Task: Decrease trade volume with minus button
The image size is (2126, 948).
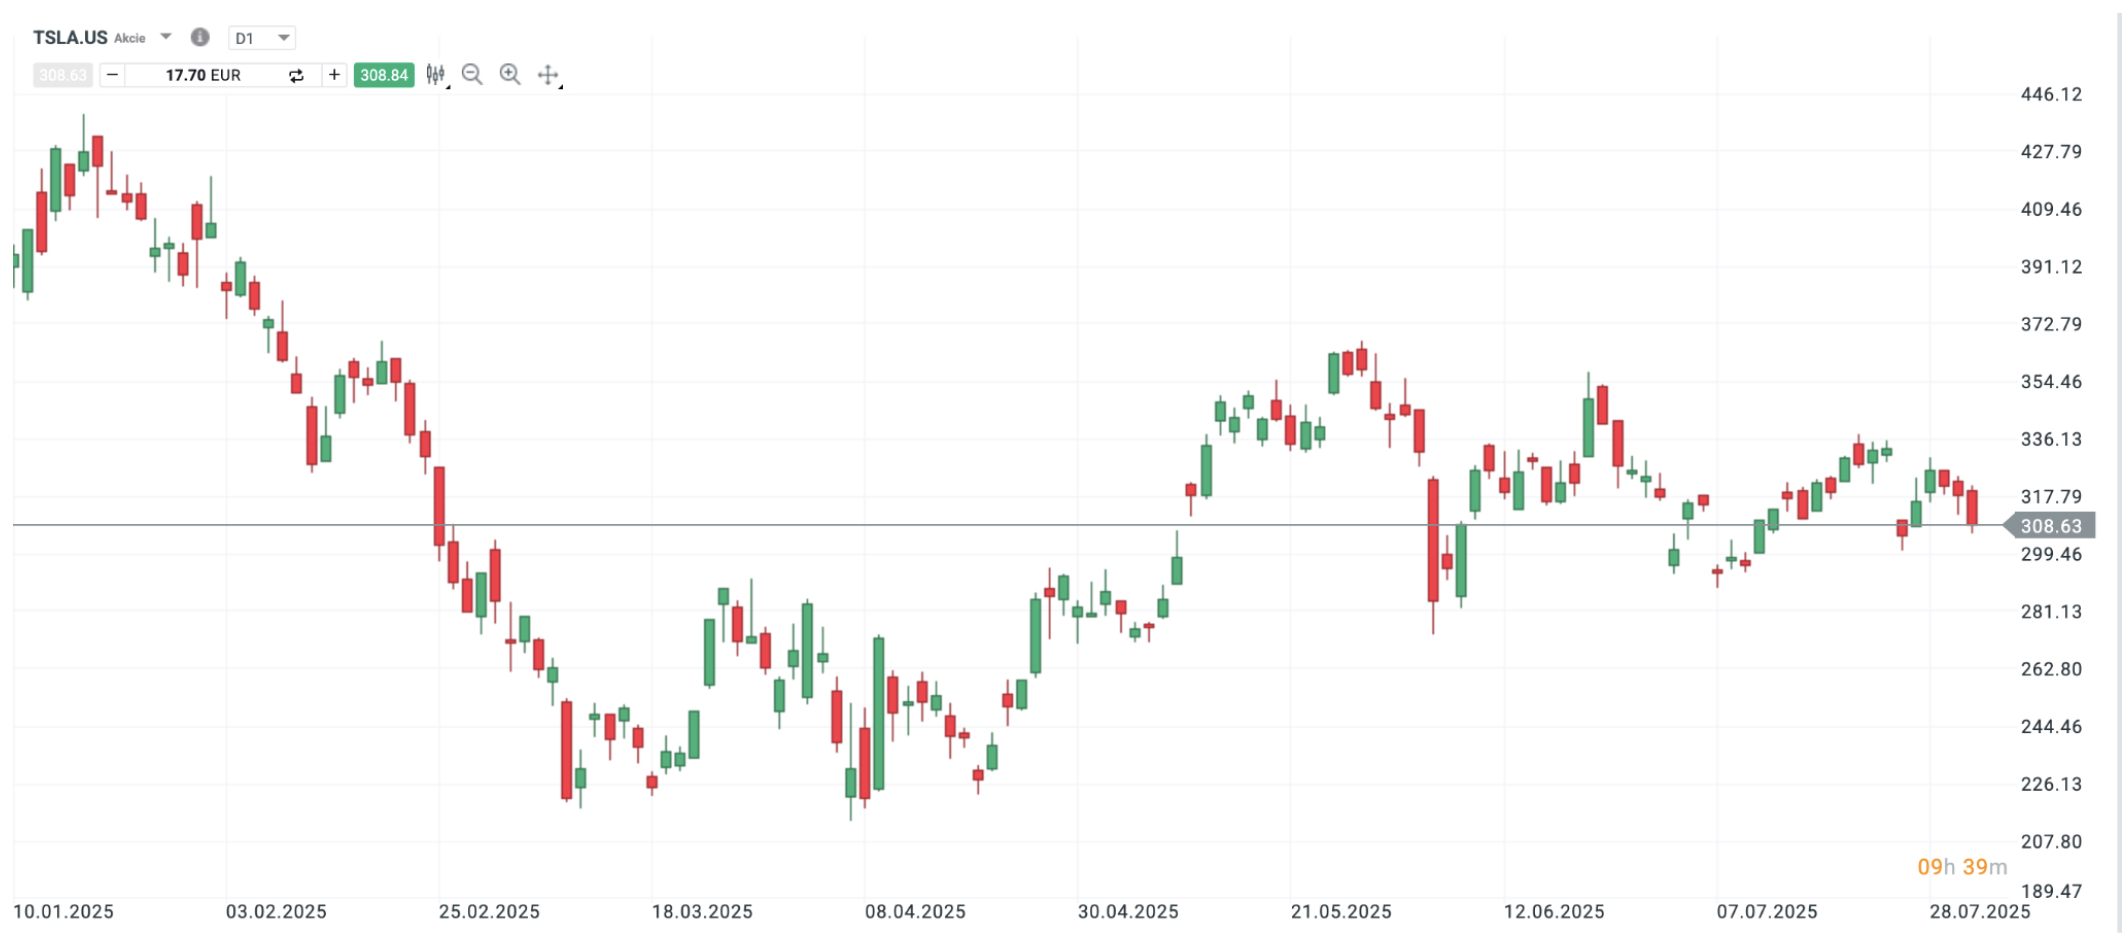Action: (x=112, y=75)
